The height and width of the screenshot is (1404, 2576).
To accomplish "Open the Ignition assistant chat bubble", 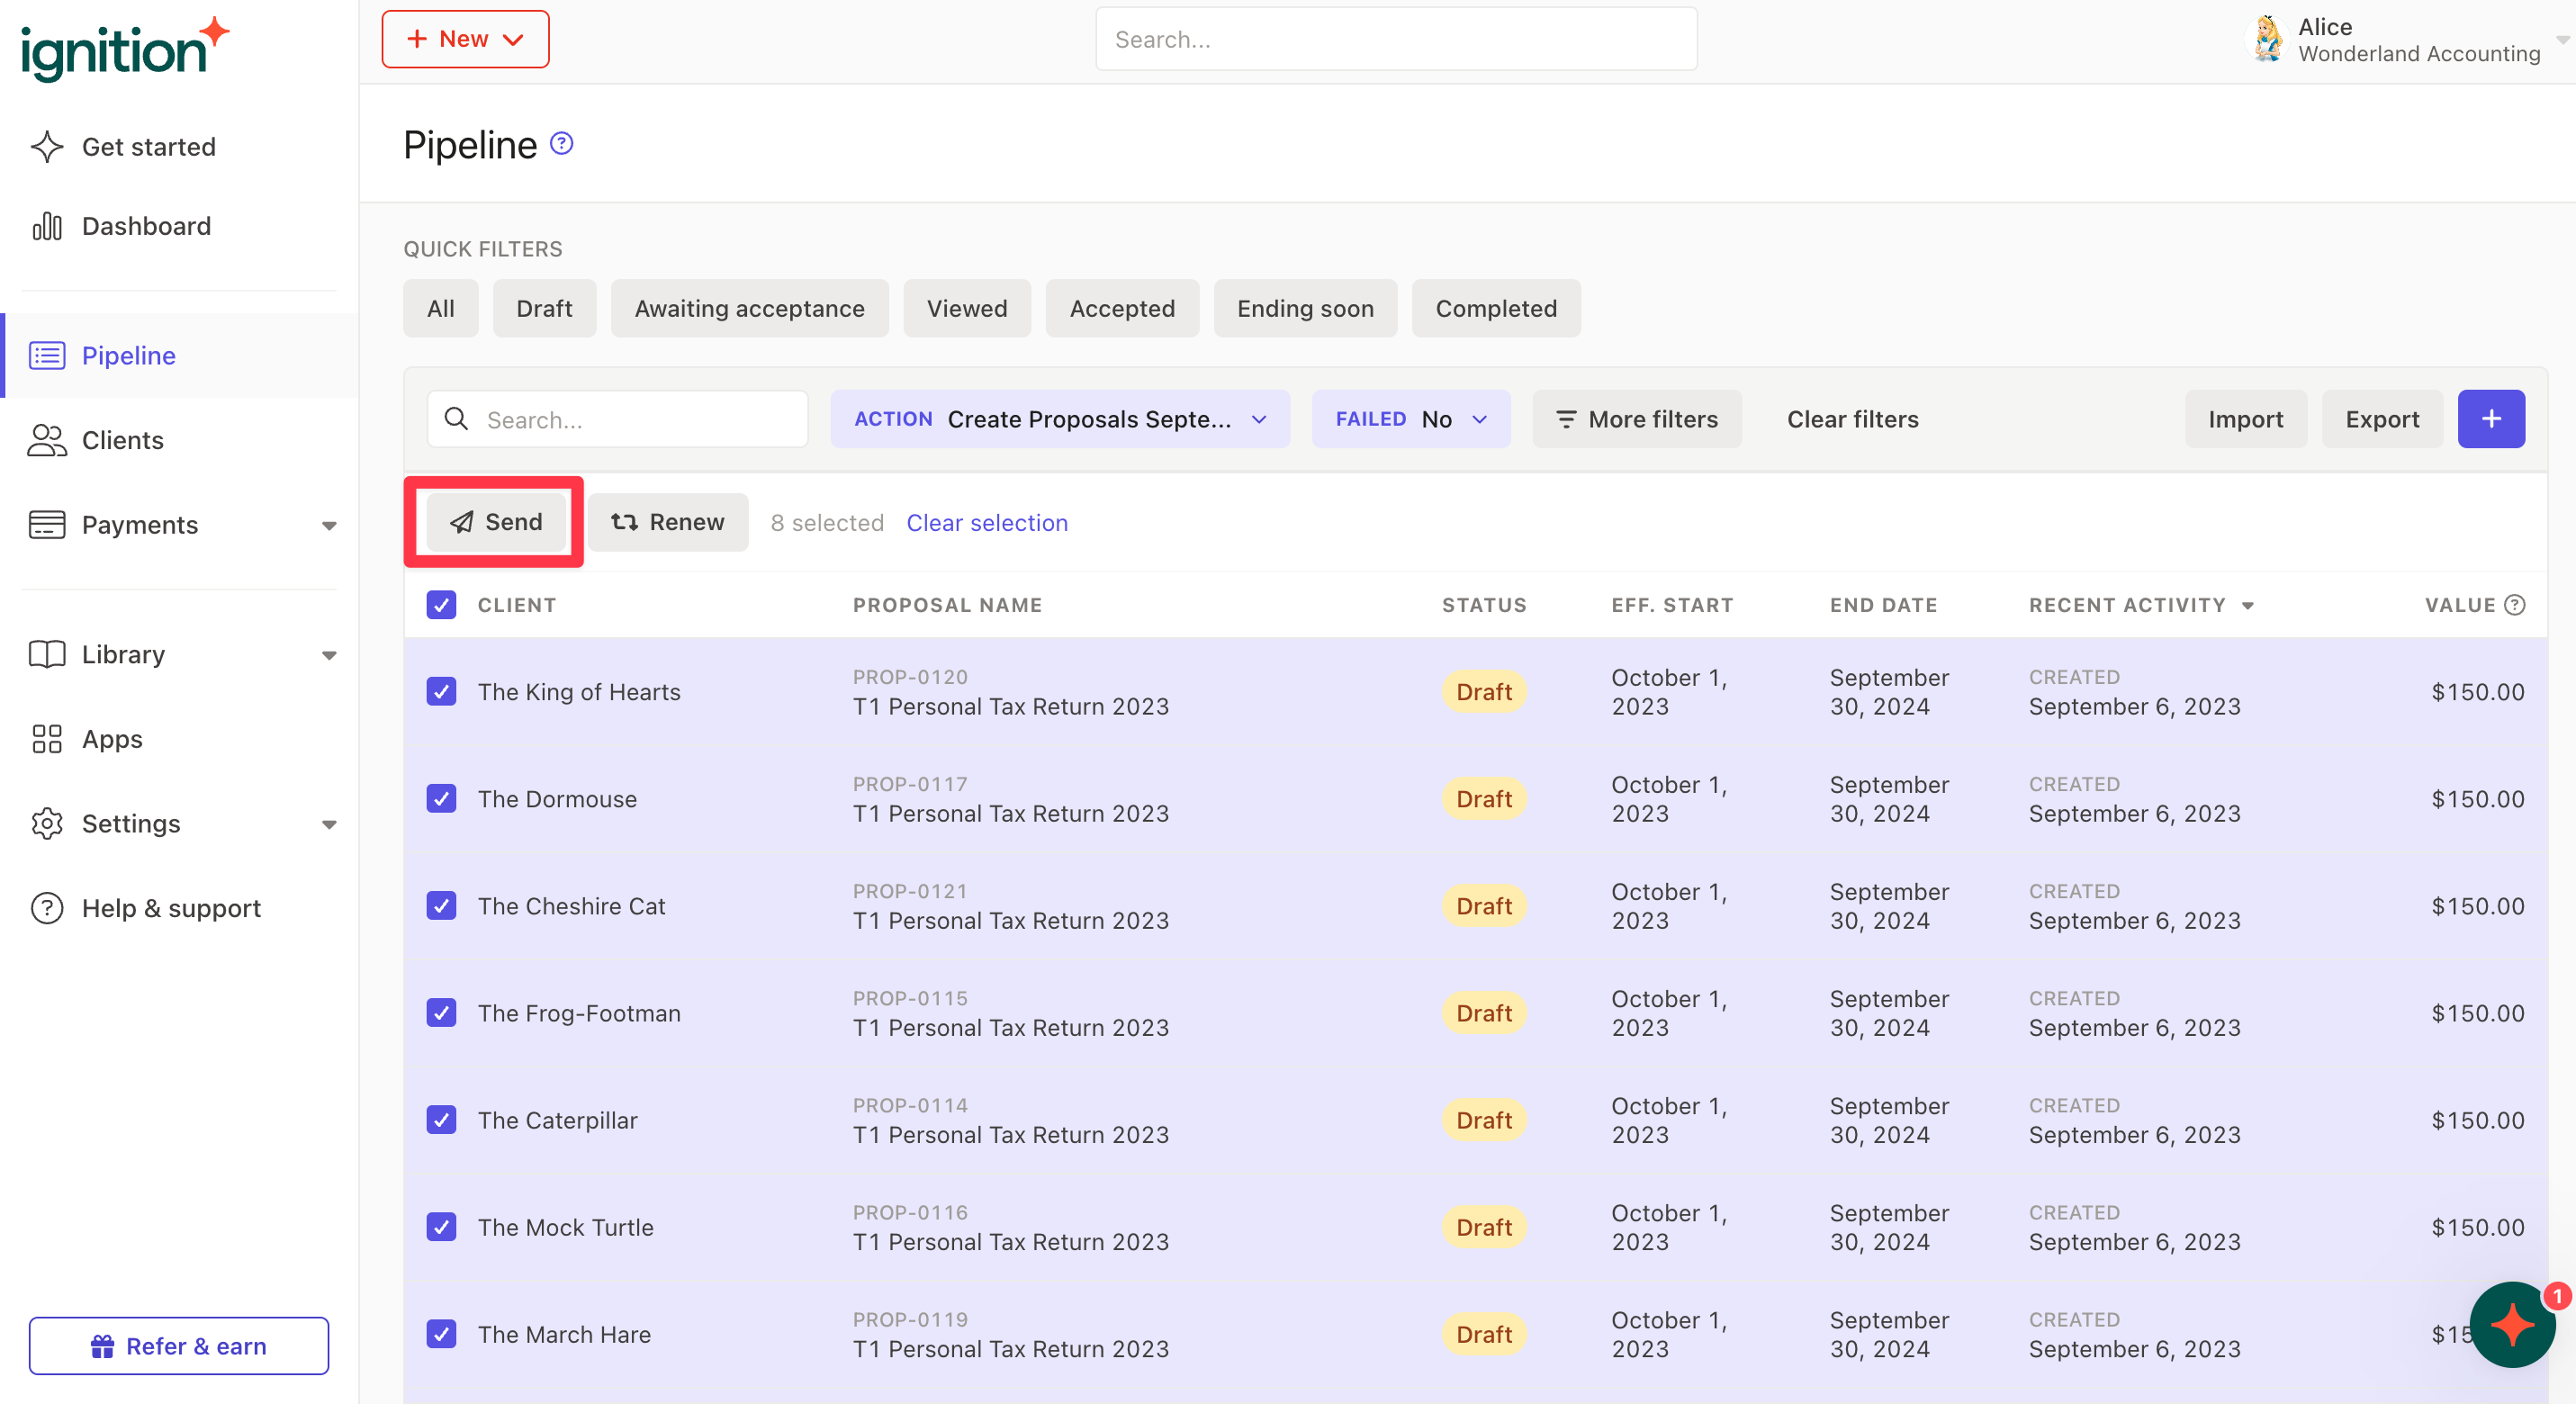I will [x=2512, y=1325].
